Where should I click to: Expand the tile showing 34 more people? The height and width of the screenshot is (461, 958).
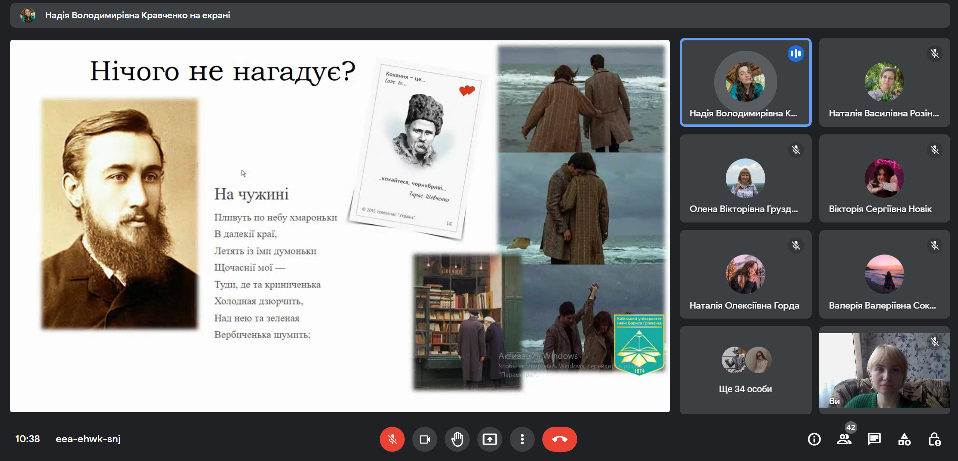pyautogui.click(x=745, y=368)
